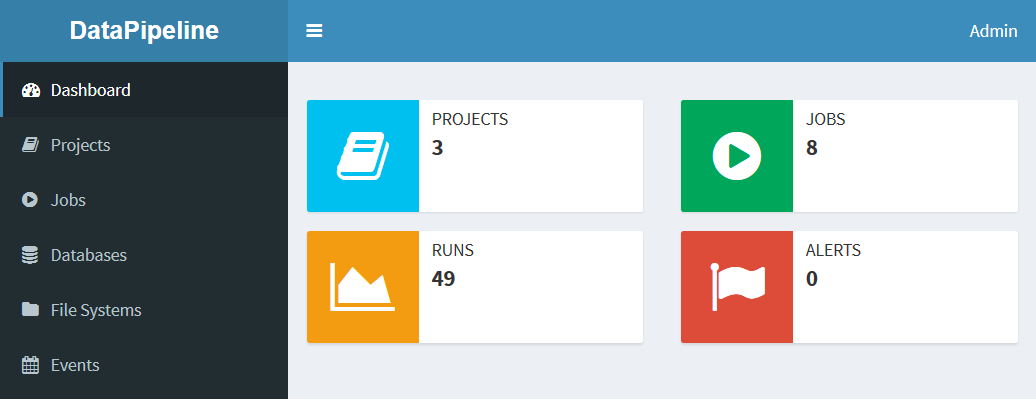Click the PROJECTS card label

pos(470,120)
